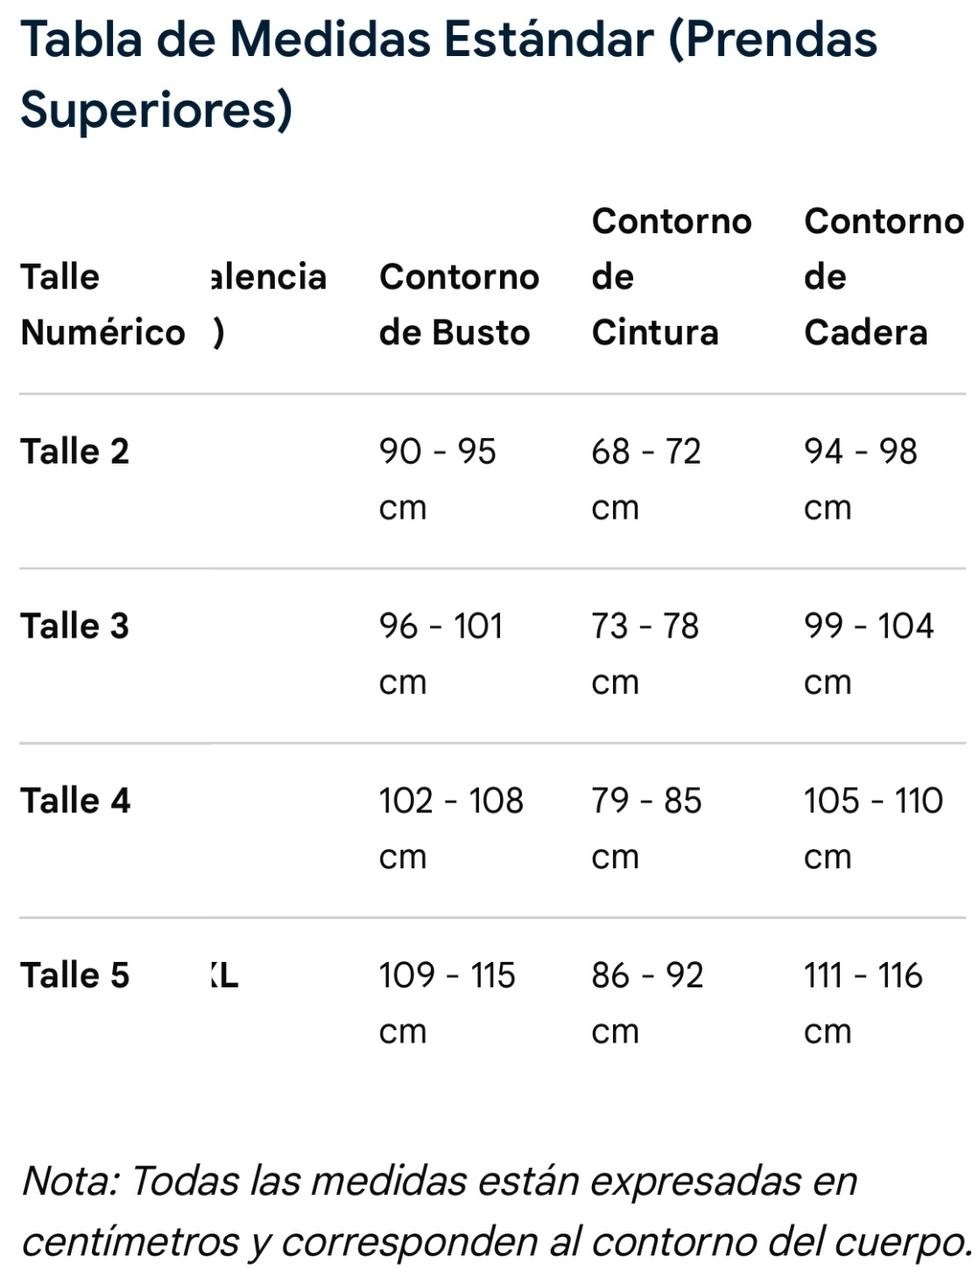Select the Talle 5 row label
The image size is (979, 1280).
pyautogui.click(x=75, y=975)
